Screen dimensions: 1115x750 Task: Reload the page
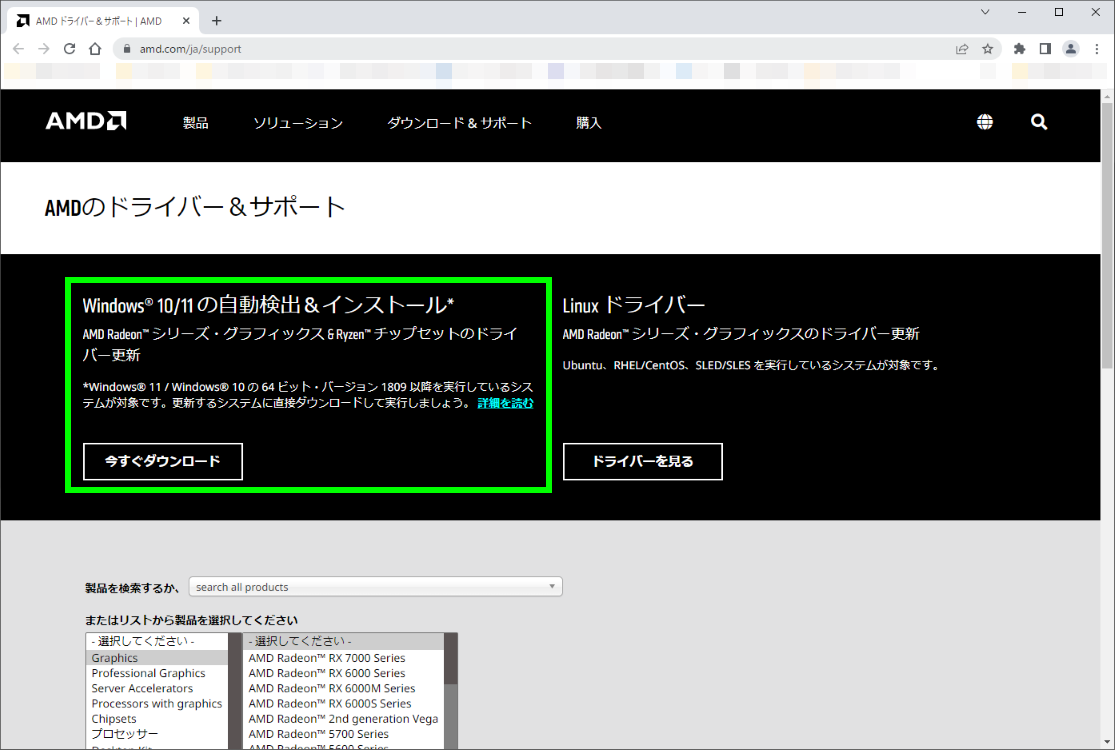(x=70, y=49)
